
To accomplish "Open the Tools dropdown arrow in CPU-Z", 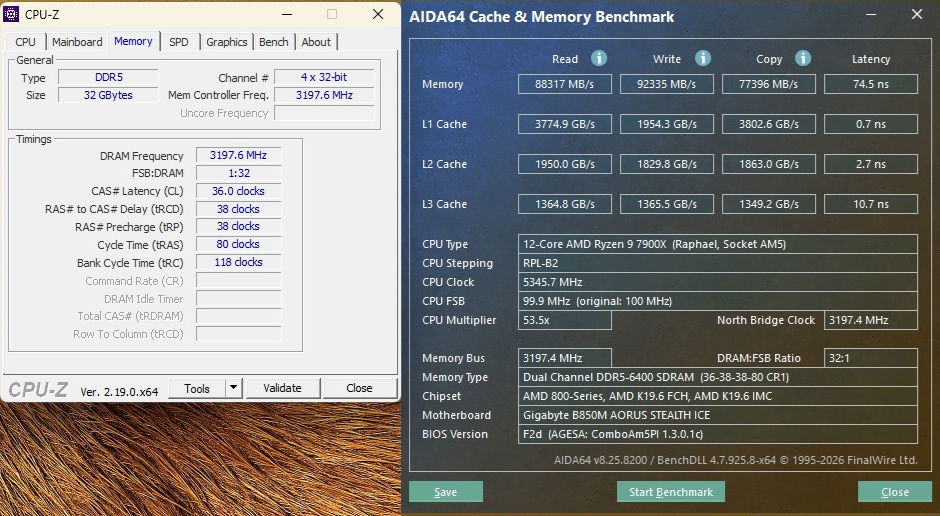I will click(234, 388).
